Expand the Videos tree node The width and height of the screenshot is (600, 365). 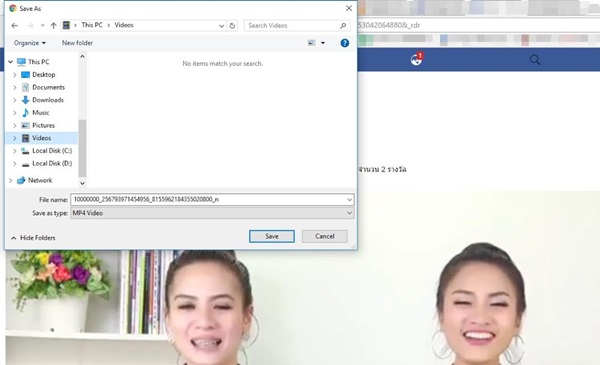[x=15, y=138]
